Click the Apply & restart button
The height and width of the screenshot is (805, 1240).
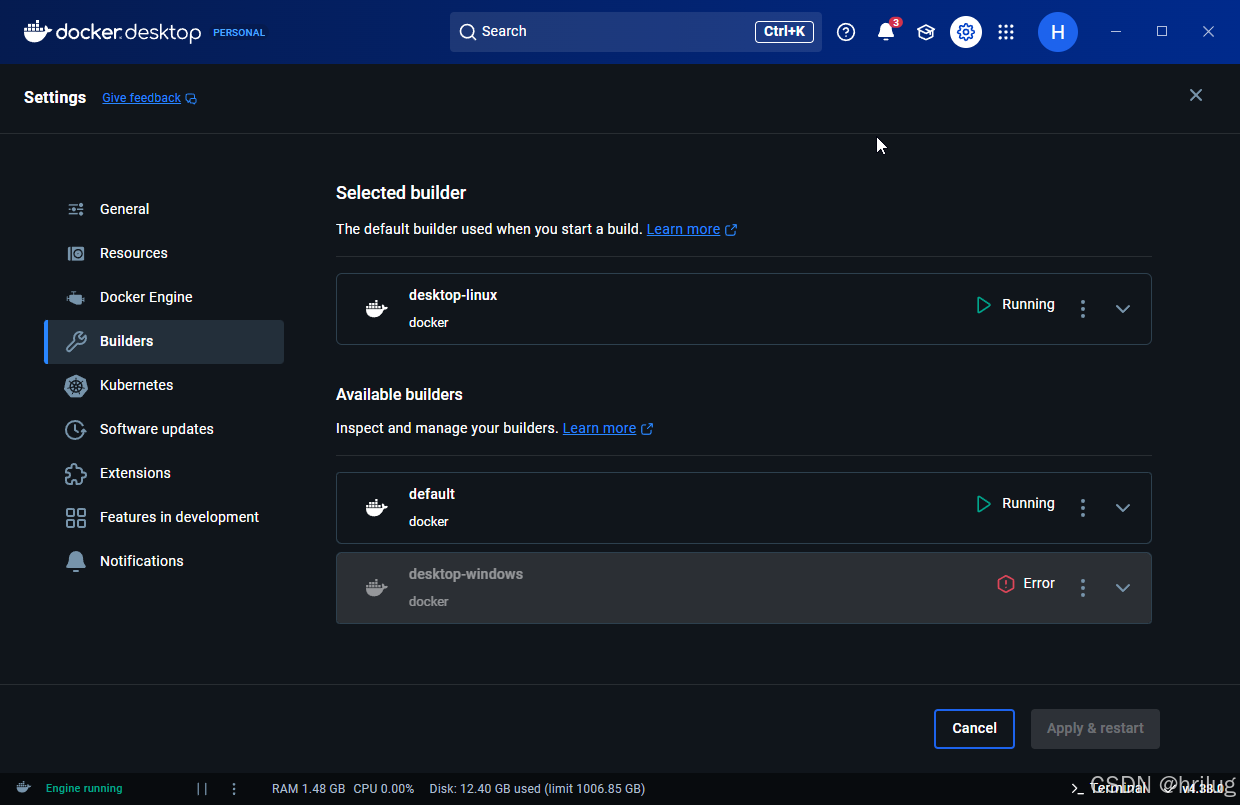point(1095,729)
